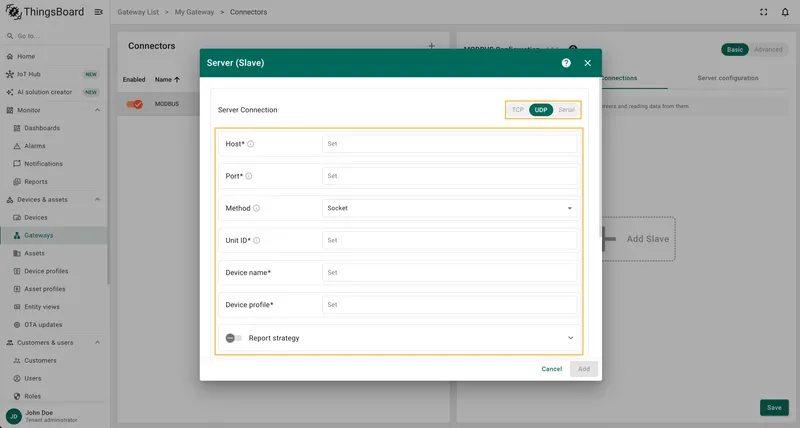Click the Add Slave button
800x428 pixels.
tap(637, 239)
